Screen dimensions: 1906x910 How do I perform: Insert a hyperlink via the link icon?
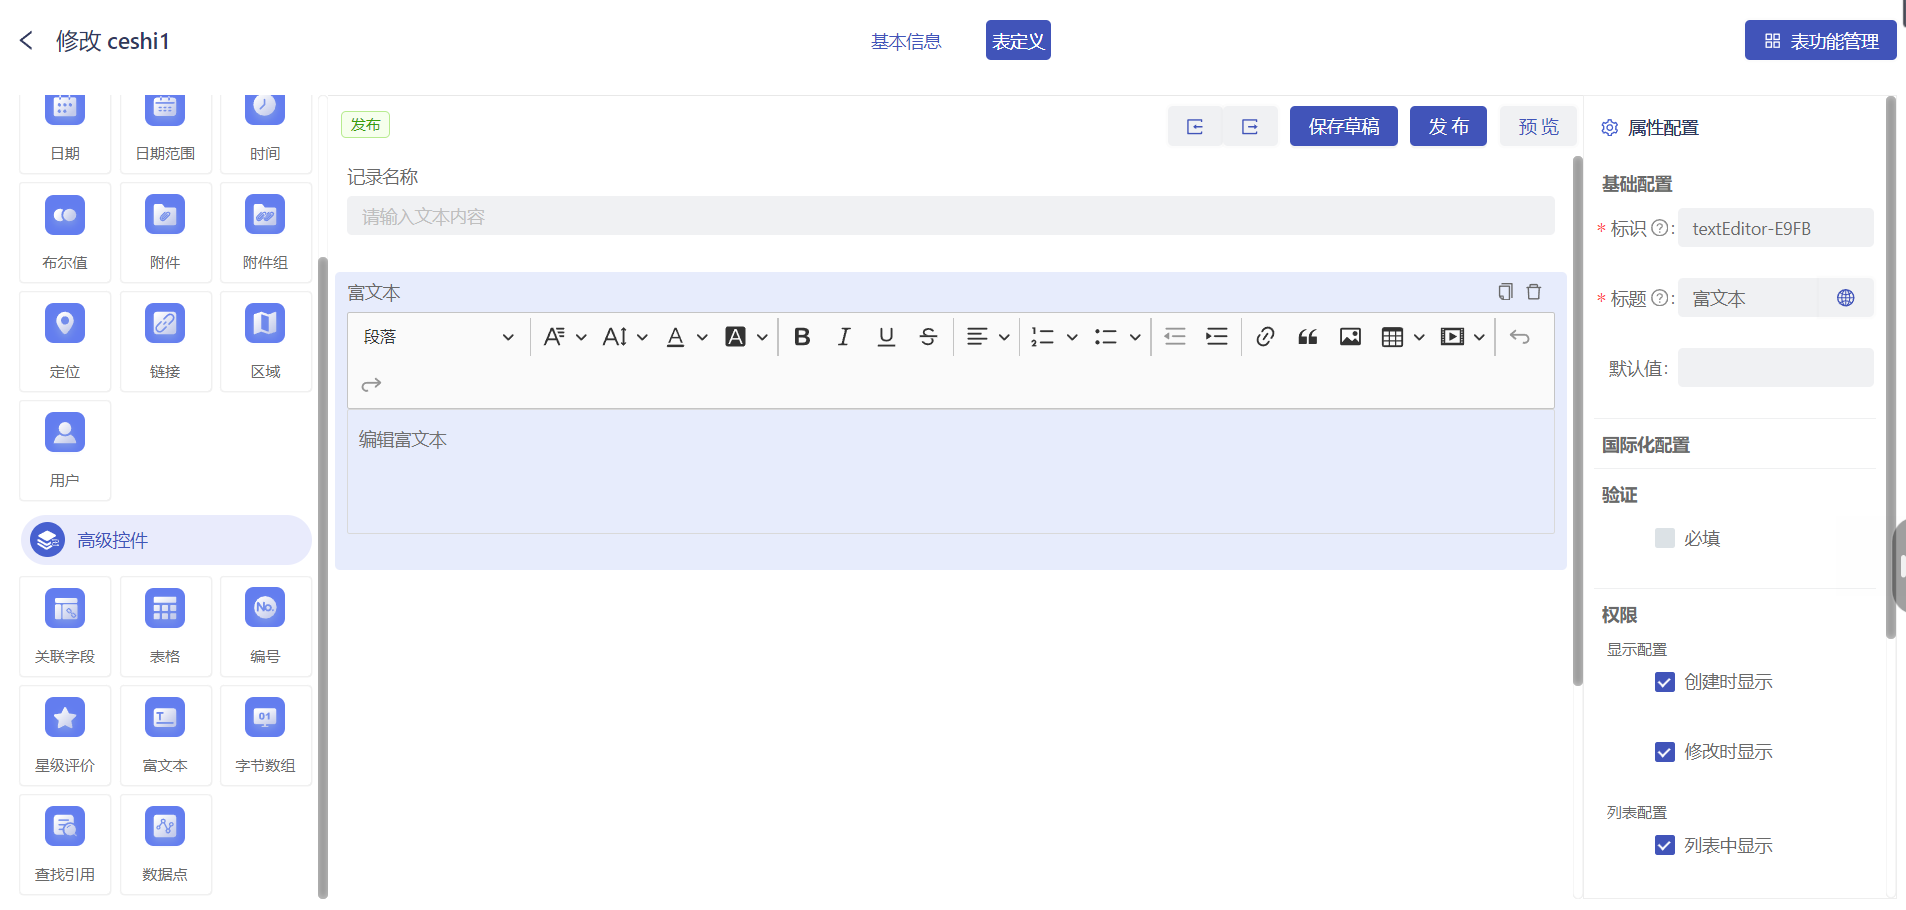pyautogui.click(x=1265, y=337)
